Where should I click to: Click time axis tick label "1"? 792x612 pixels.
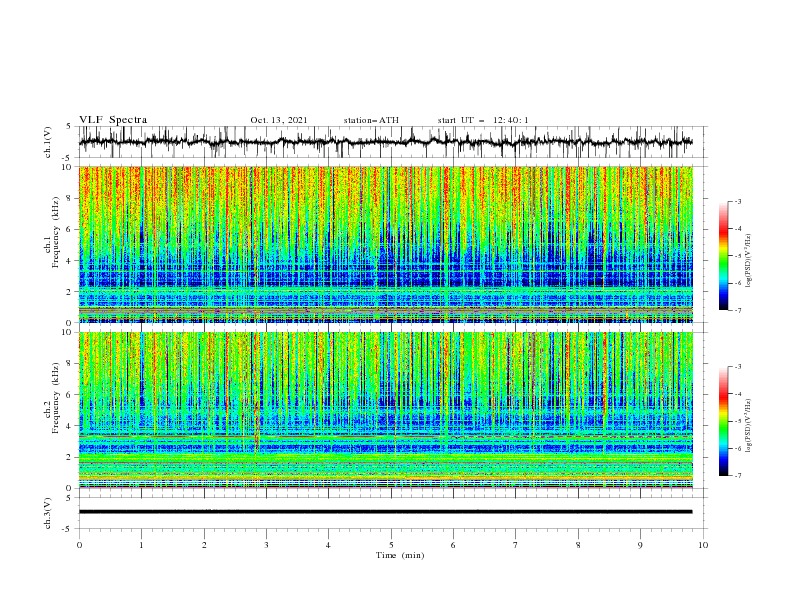click(x=141, y=545)
